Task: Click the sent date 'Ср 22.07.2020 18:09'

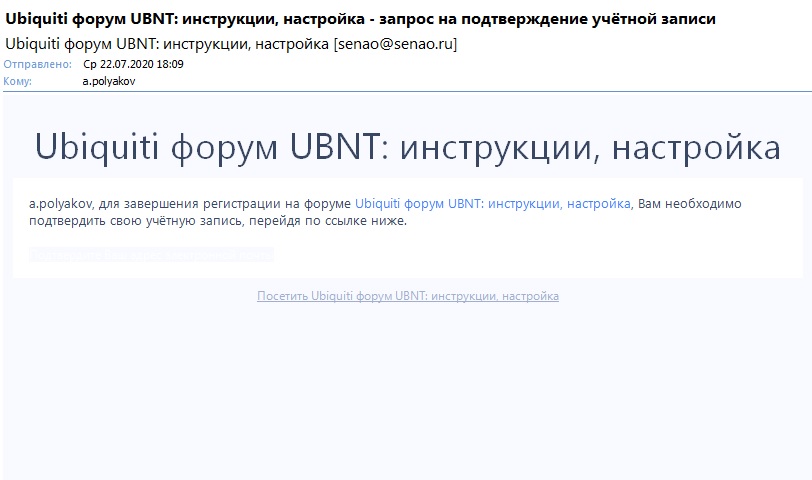Action: point(133,64)
